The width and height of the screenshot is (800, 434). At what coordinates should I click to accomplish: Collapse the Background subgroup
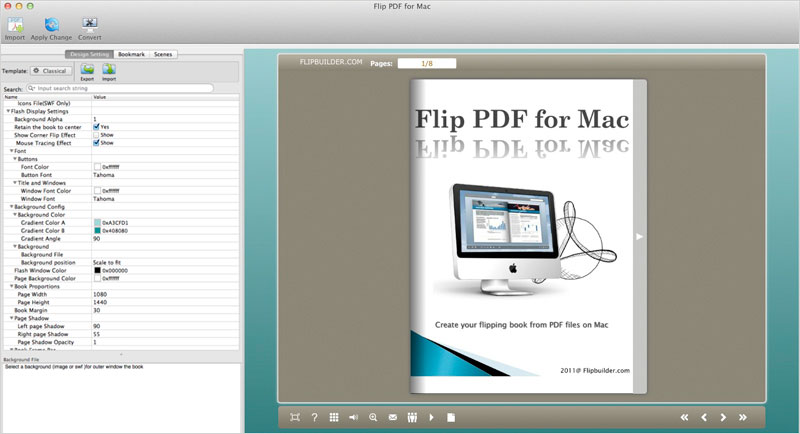tap(15, 246)
